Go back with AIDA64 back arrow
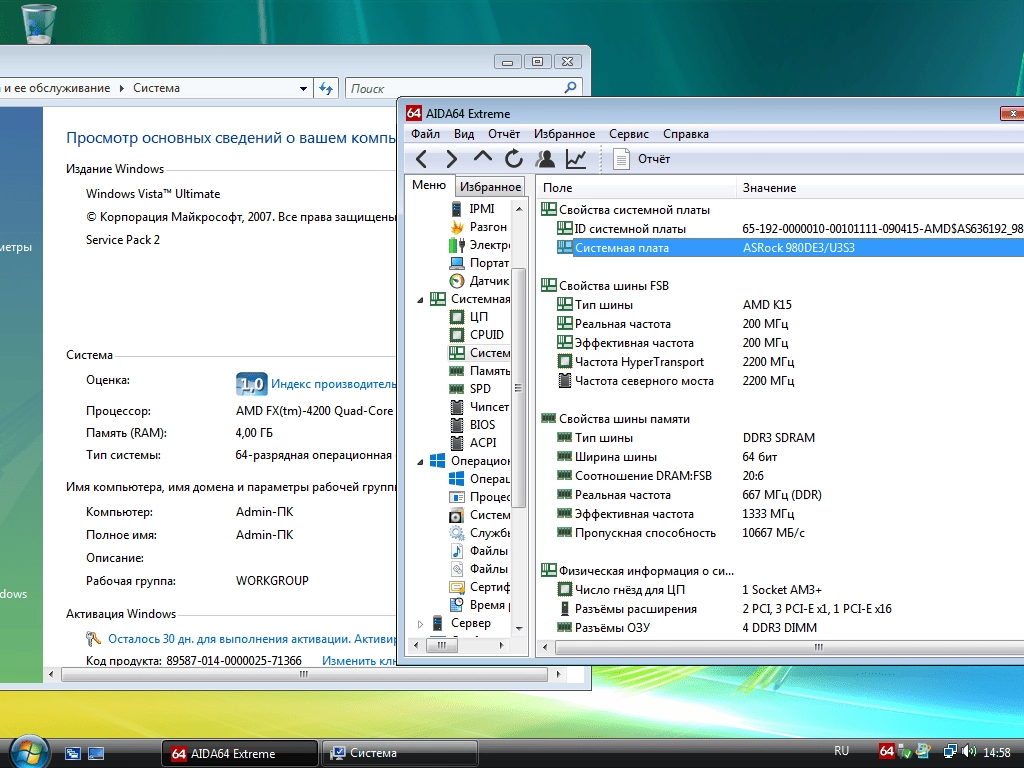This screenshot has height=768, width=1024. [x=422, y=159]
